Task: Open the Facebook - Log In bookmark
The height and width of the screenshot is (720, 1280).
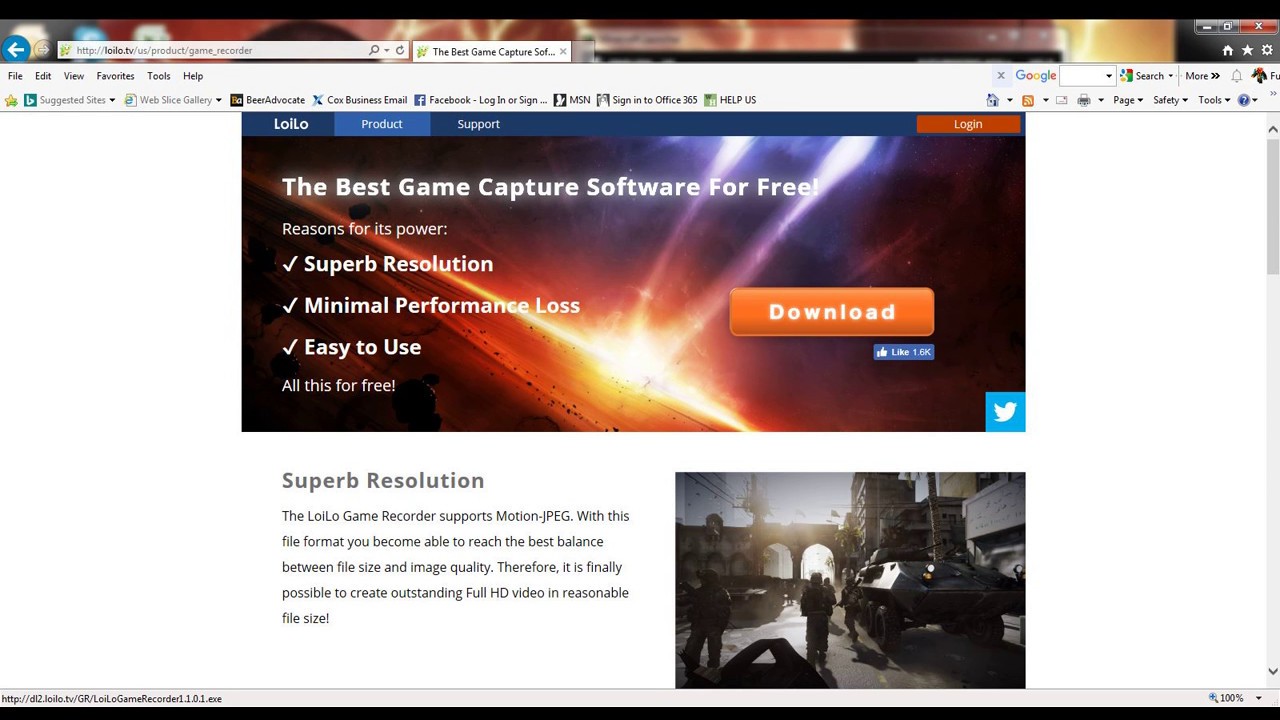Action: click(481, 100)
